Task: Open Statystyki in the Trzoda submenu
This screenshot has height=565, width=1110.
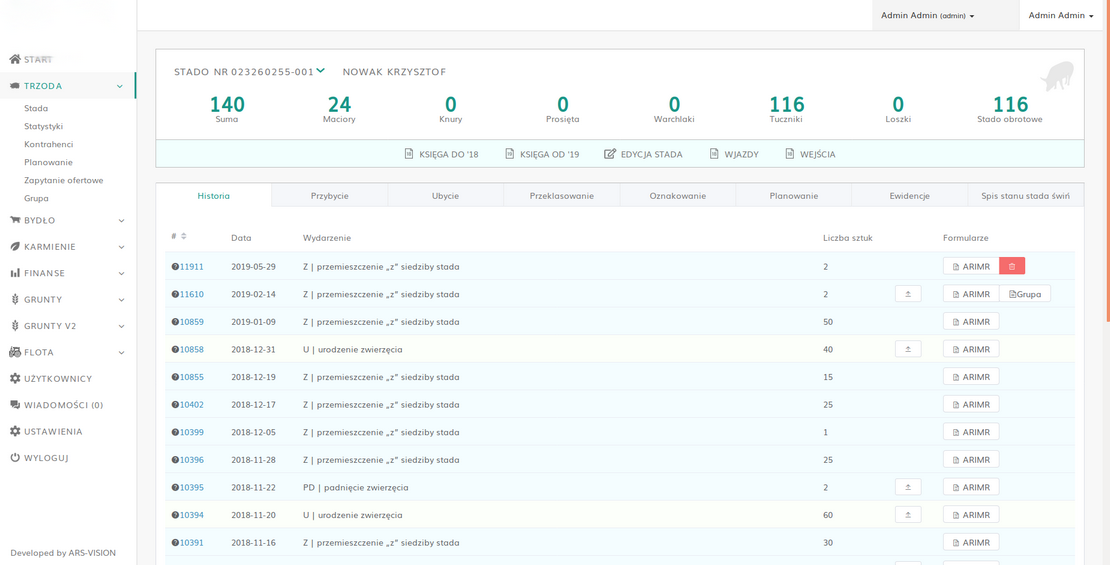Action: point(44,126)
